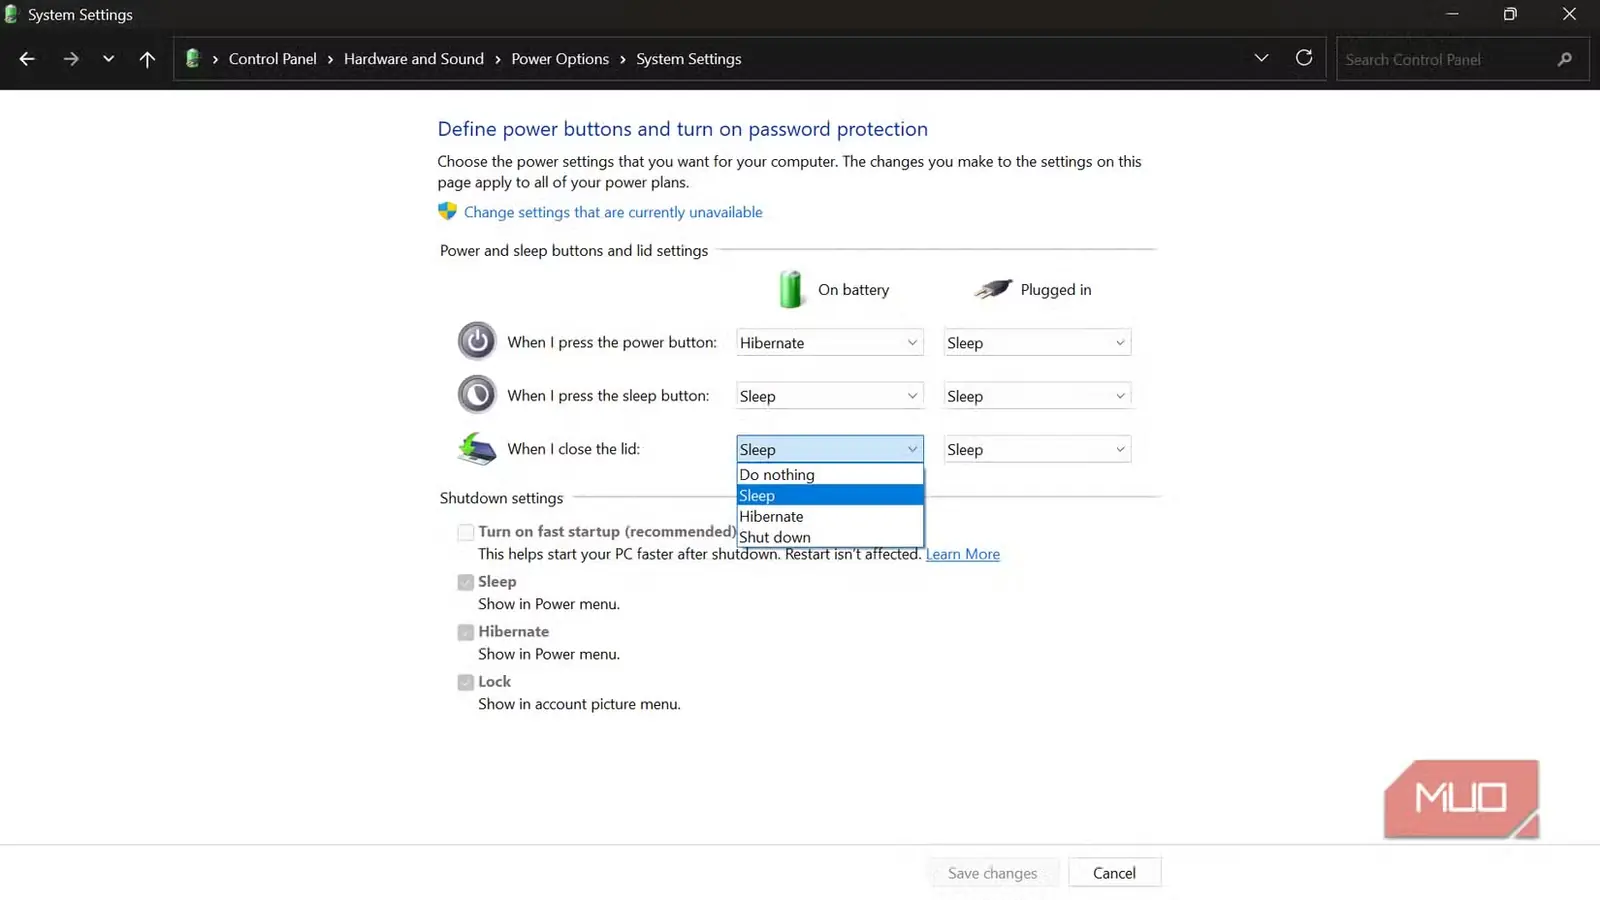Click the laptop lid icon

pyautogui.click(x=477, y=449)
